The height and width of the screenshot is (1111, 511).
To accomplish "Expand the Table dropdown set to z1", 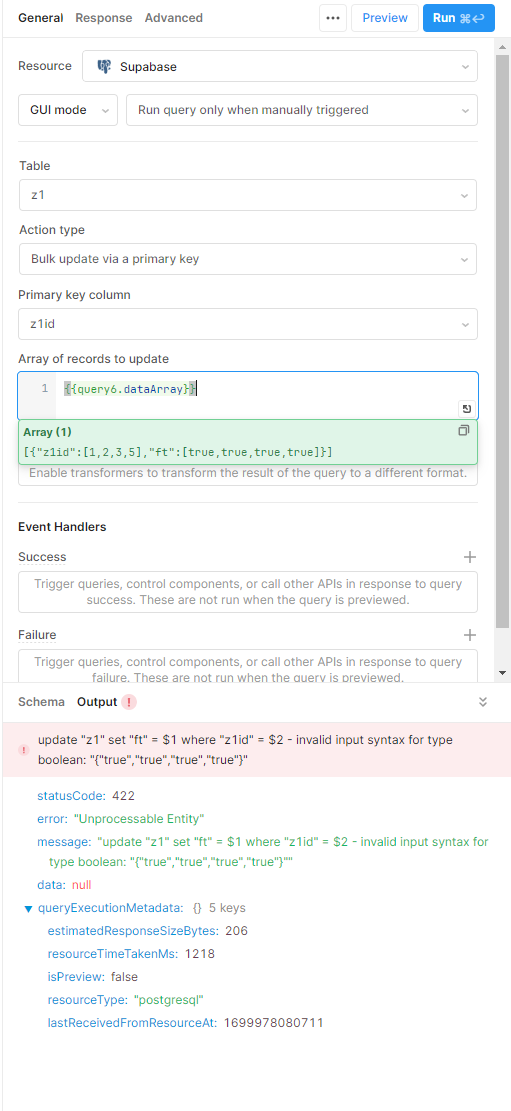I will (248, 195).
